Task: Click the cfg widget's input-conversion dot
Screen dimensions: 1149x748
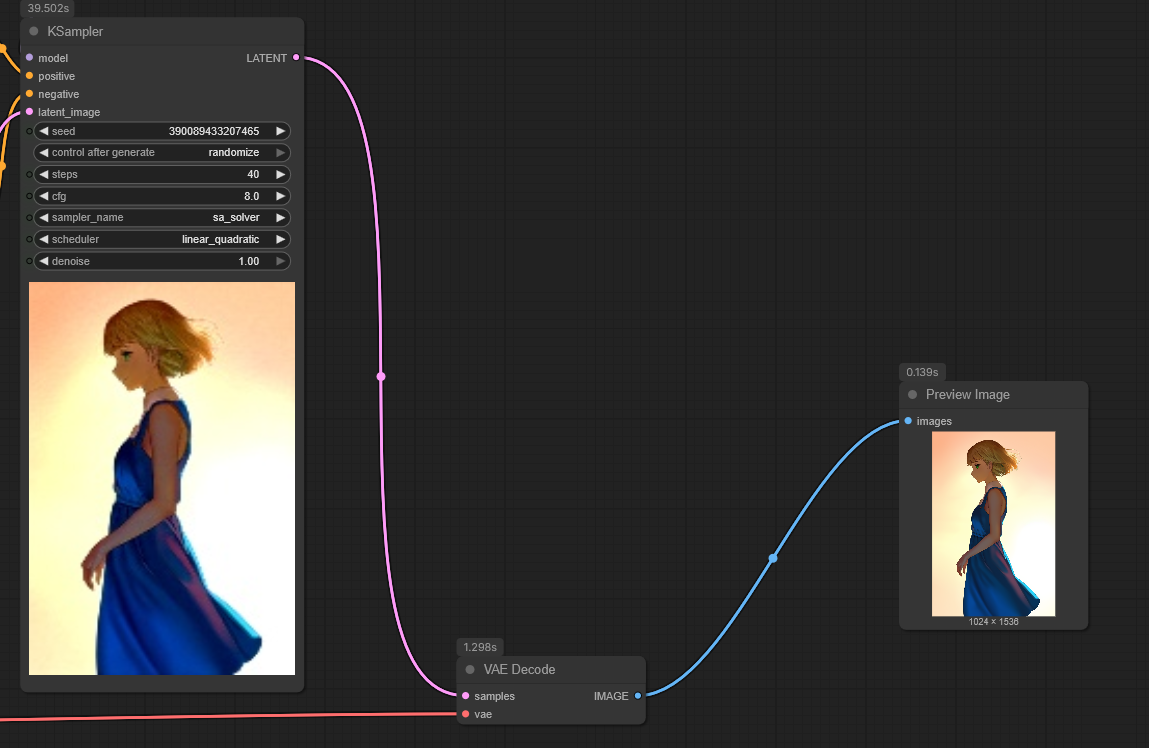Action: click(29, 196)
